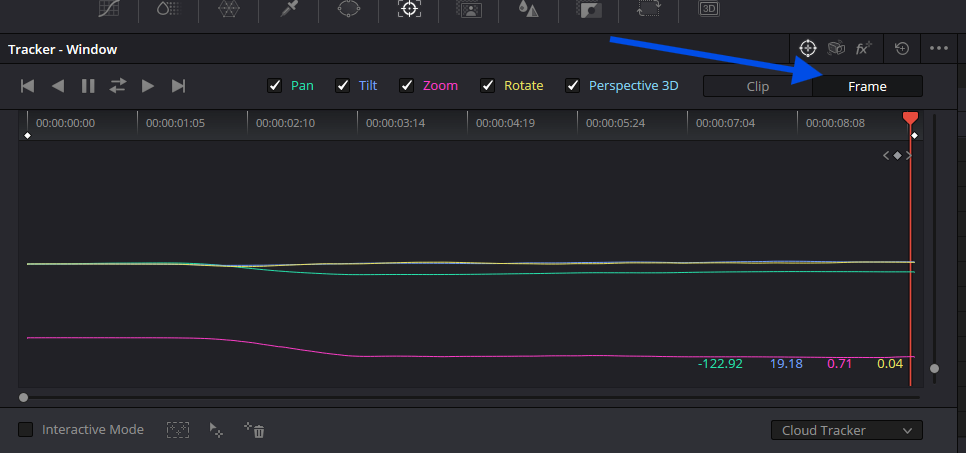Open the tracker options three-dot menu
The image size is (966, 453).
click(x=939, y=48)
